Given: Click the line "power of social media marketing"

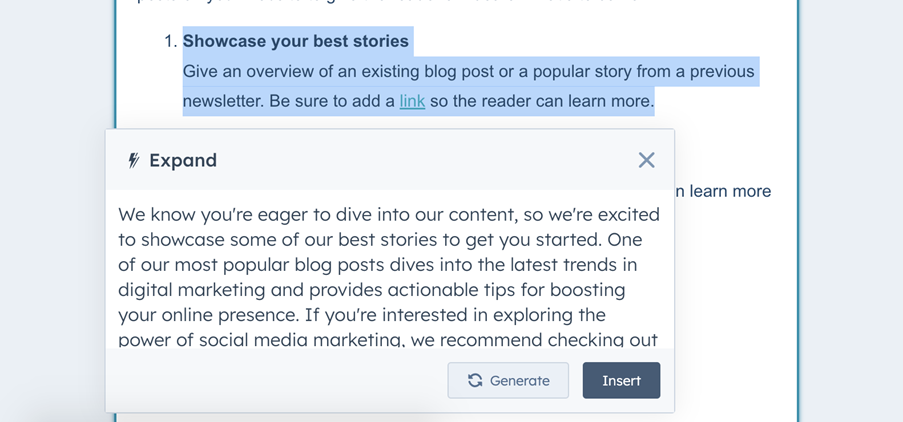Looking at the screenshot, I should point(388,340).
